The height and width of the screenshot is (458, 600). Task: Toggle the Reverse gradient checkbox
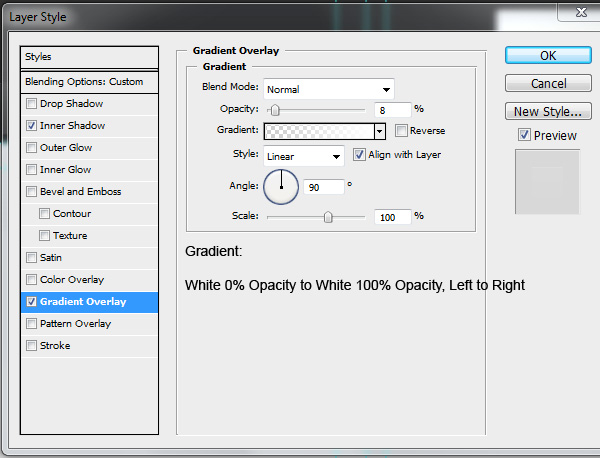[401, 130]
